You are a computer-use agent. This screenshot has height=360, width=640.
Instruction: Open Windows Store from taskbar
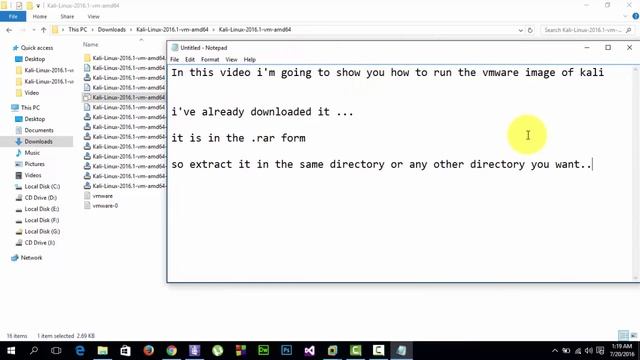(125, 351)
